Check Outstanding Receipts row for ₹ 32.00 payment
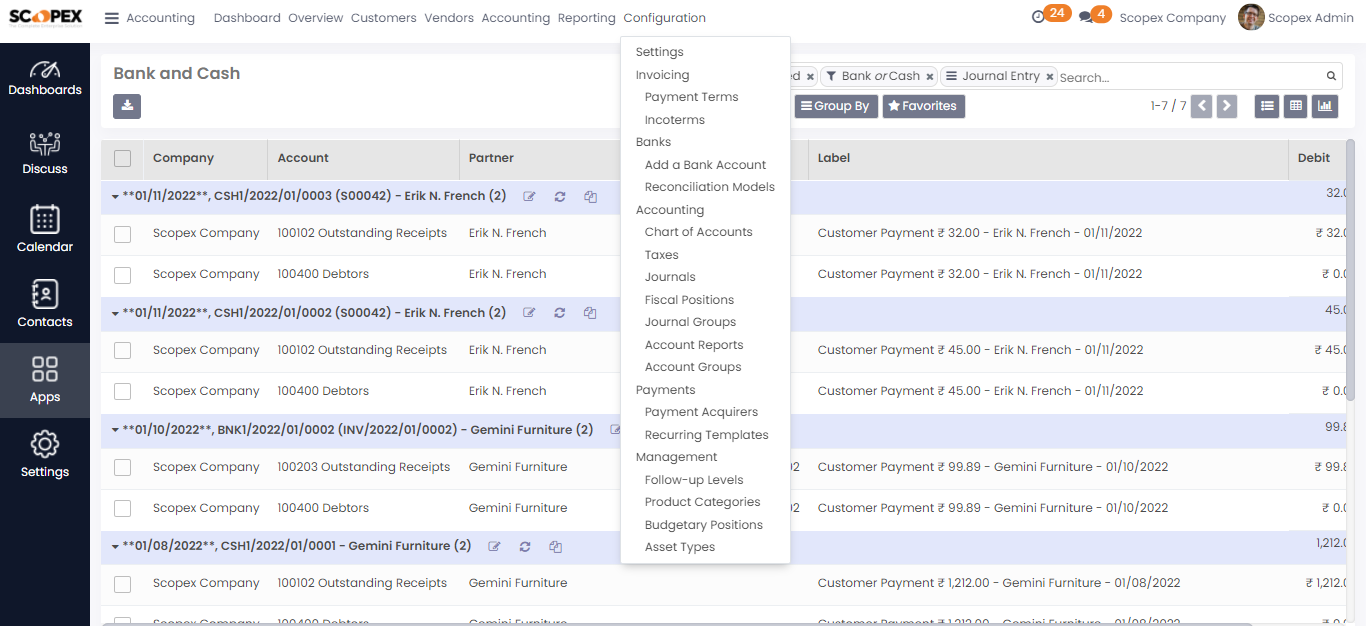This screenshot has width=1366, height=626. [122, 234]
